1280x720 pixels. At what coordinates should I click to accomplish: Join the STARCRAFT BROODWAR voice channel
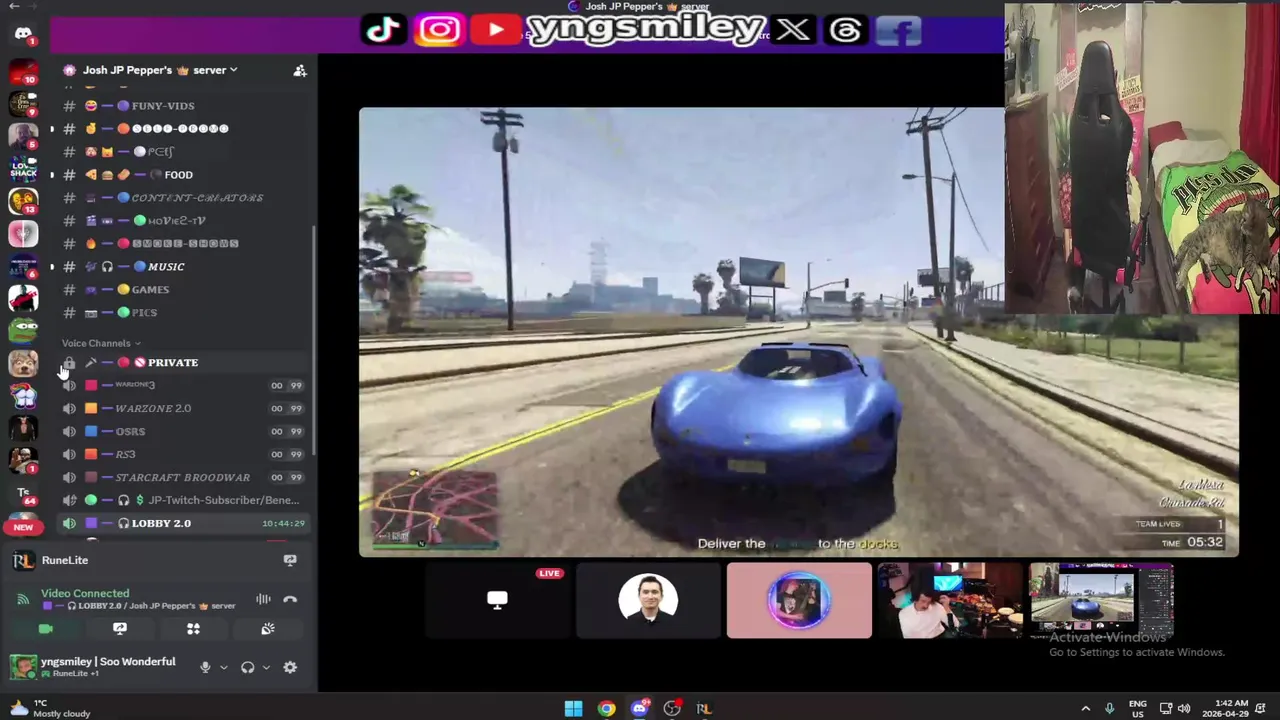tap(182, 477)
